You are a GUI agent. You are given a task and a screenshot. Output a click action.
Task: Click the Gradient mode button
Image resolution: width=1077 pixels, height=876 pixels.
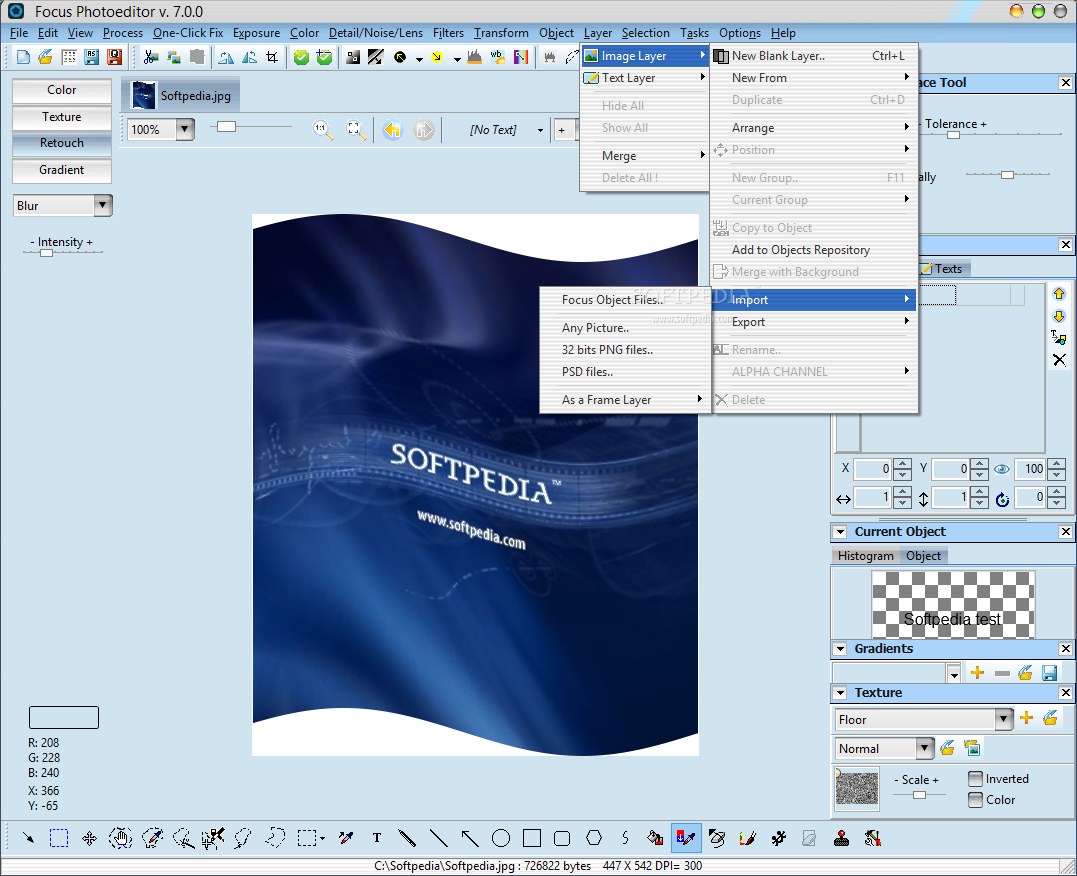62,170
